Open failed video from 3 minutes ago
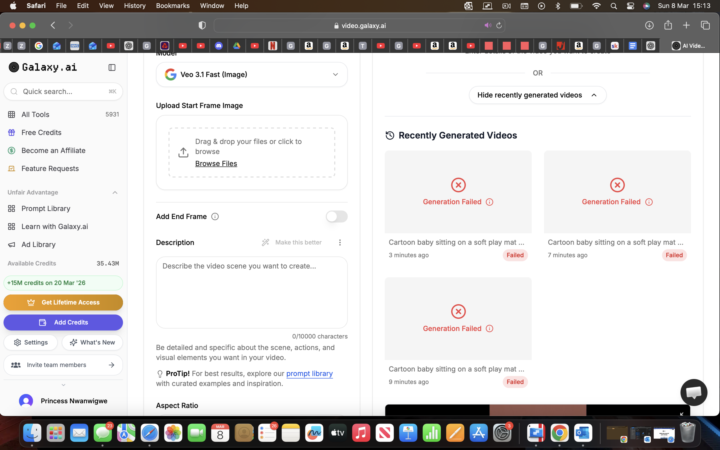Image resolution: width=720 pixels, height=450 pixels. (x=458, y=192)
